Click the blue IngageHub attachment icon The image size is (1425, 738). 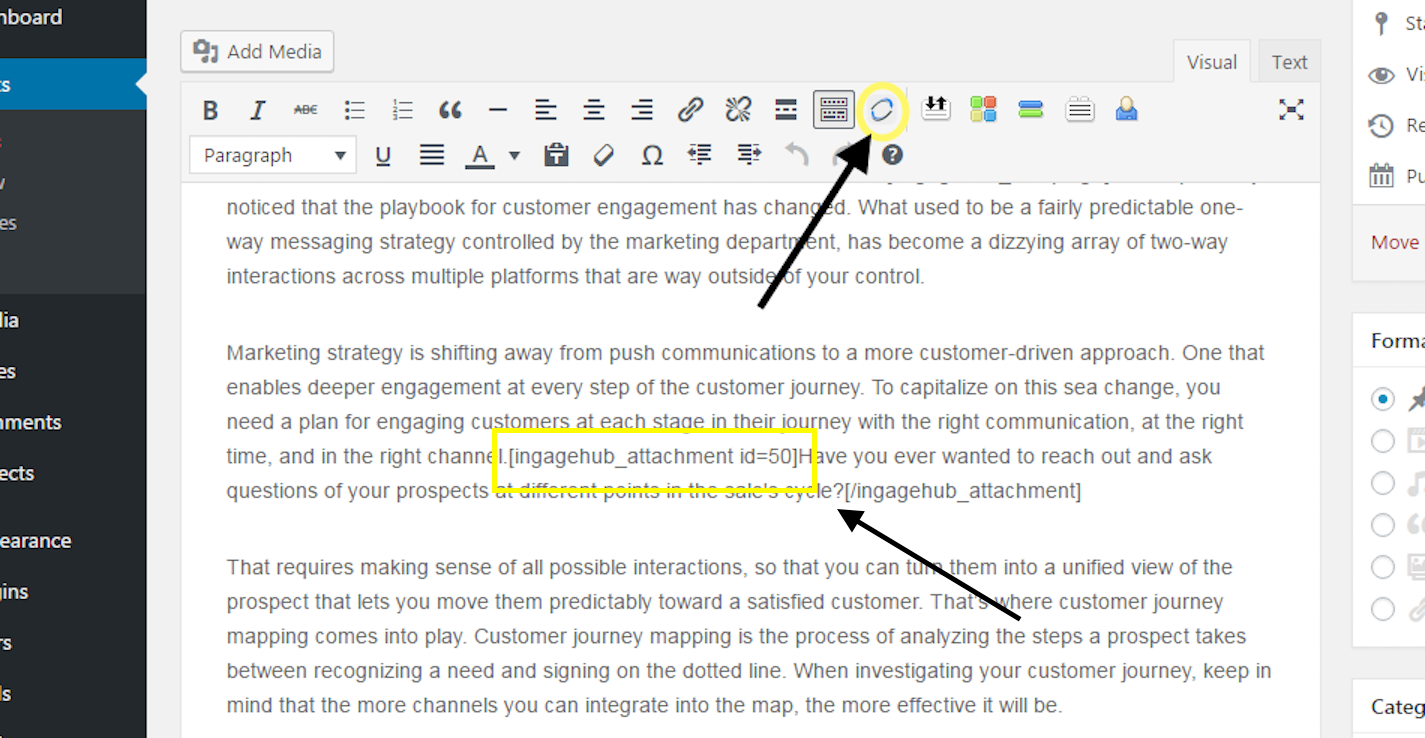[x=881, y=110]
